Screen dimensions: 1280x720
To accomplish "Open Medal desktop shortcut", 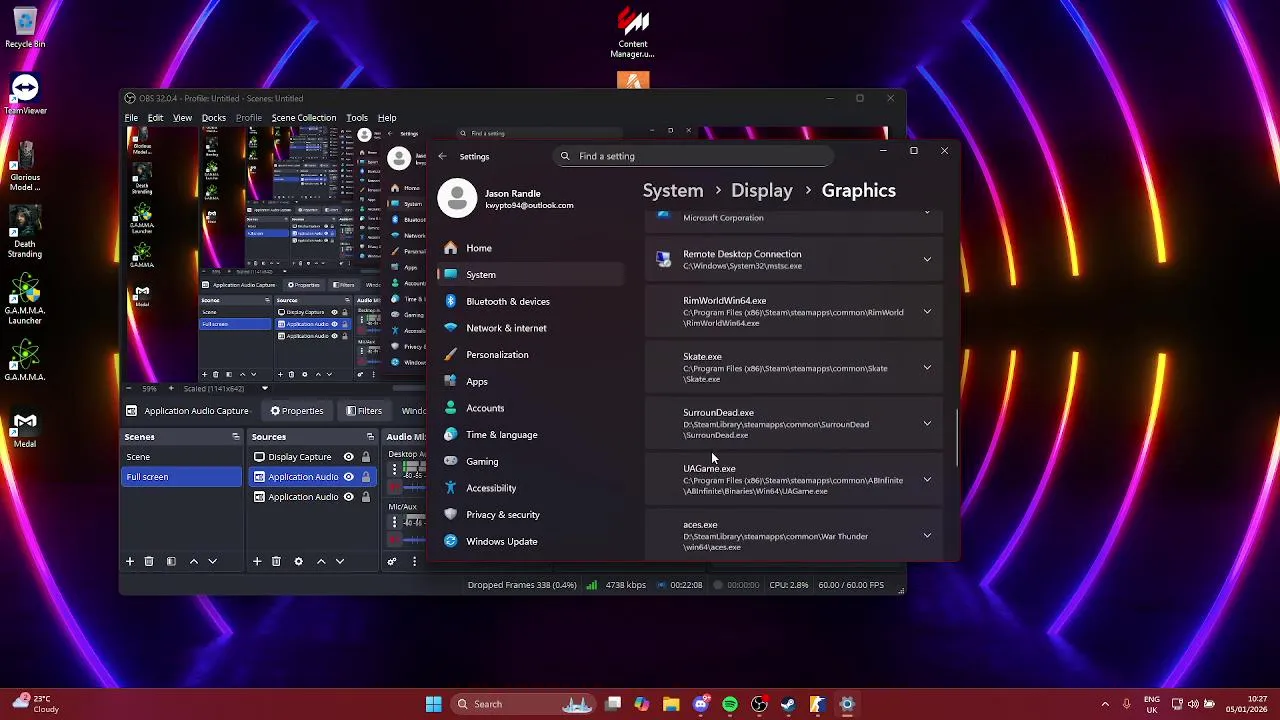I will [25, 430].
